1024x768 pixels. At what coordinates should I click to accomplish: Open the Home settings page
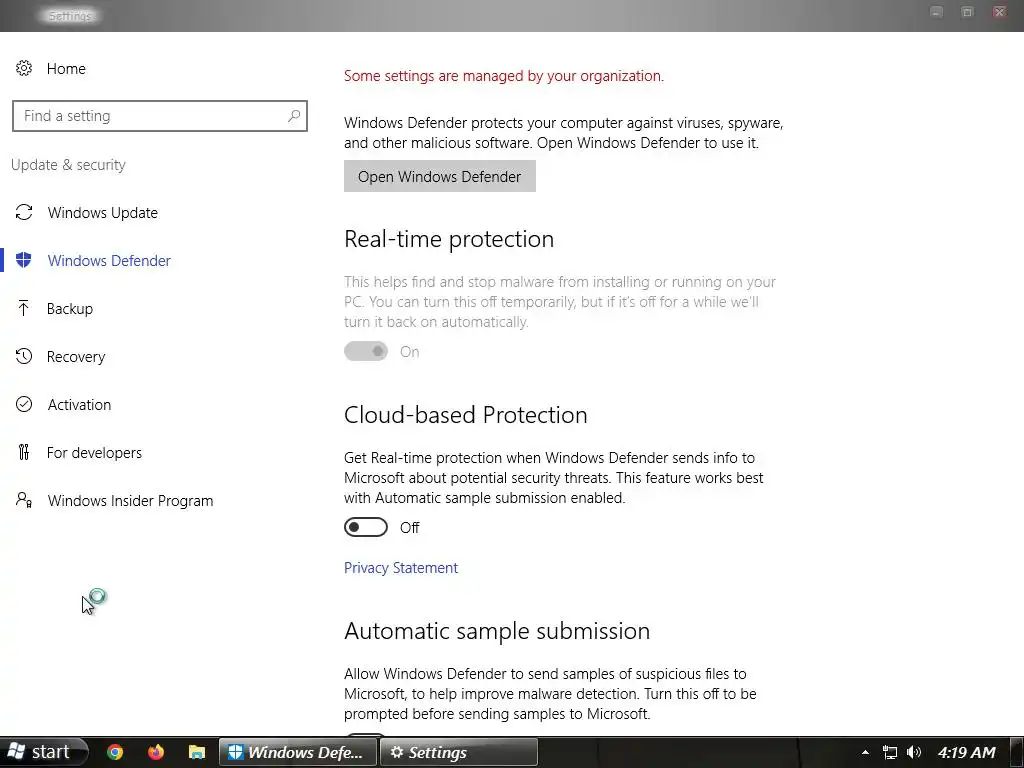(66, 69)
